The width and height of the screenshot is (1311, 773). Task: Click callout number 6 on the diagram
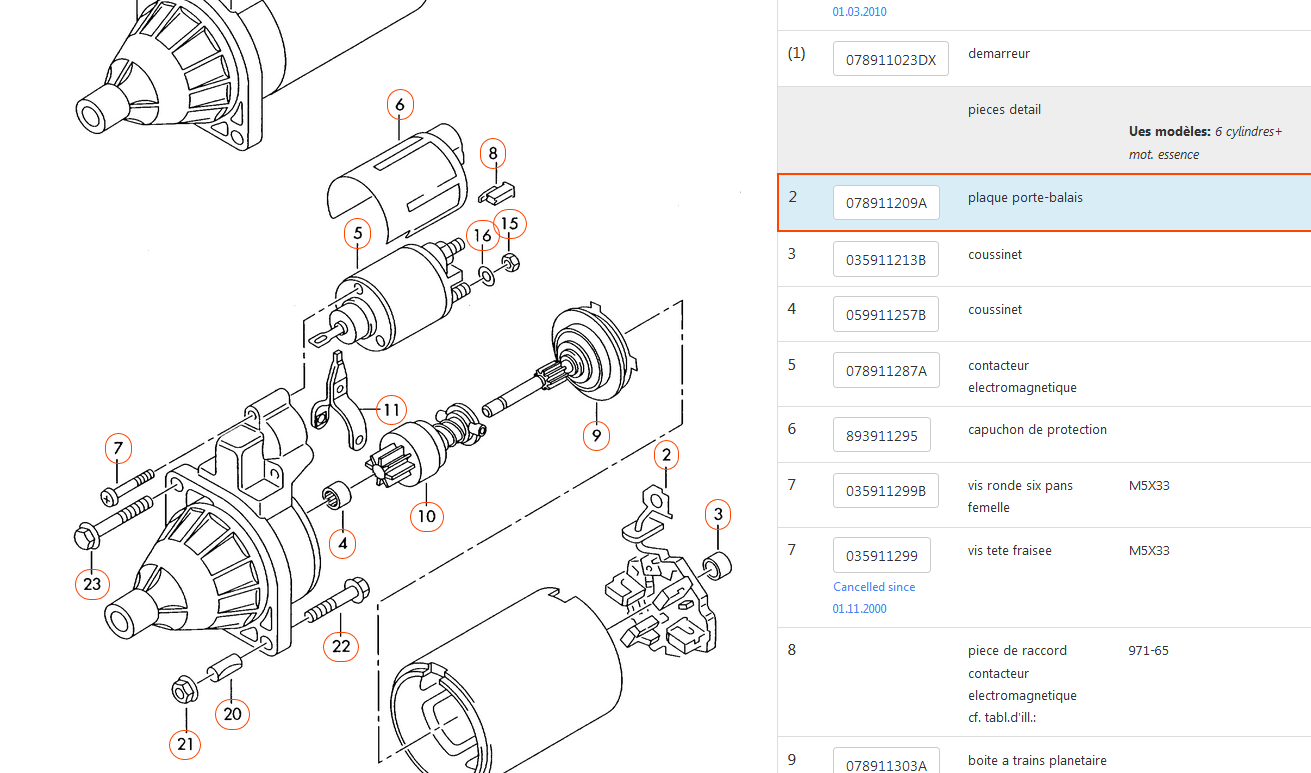coord(399,105)
